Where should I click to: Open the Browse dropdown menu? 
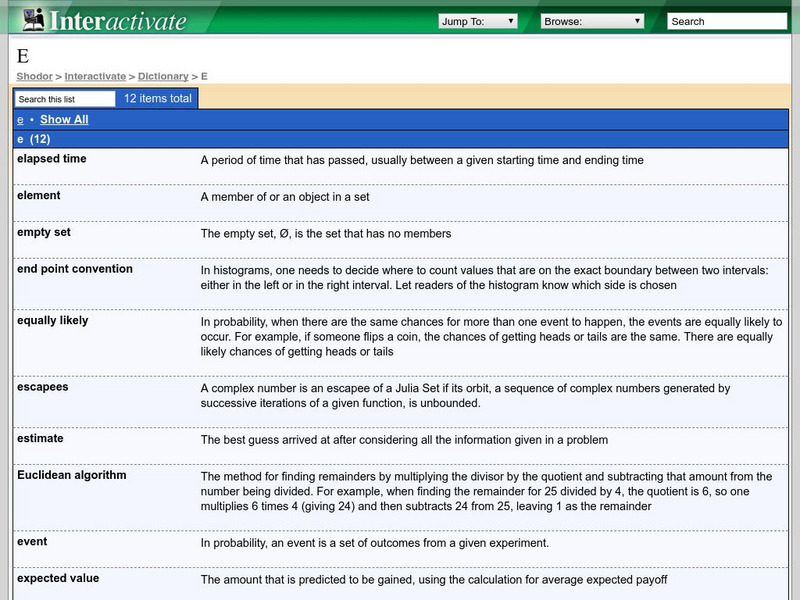click(x=593, y=21)
